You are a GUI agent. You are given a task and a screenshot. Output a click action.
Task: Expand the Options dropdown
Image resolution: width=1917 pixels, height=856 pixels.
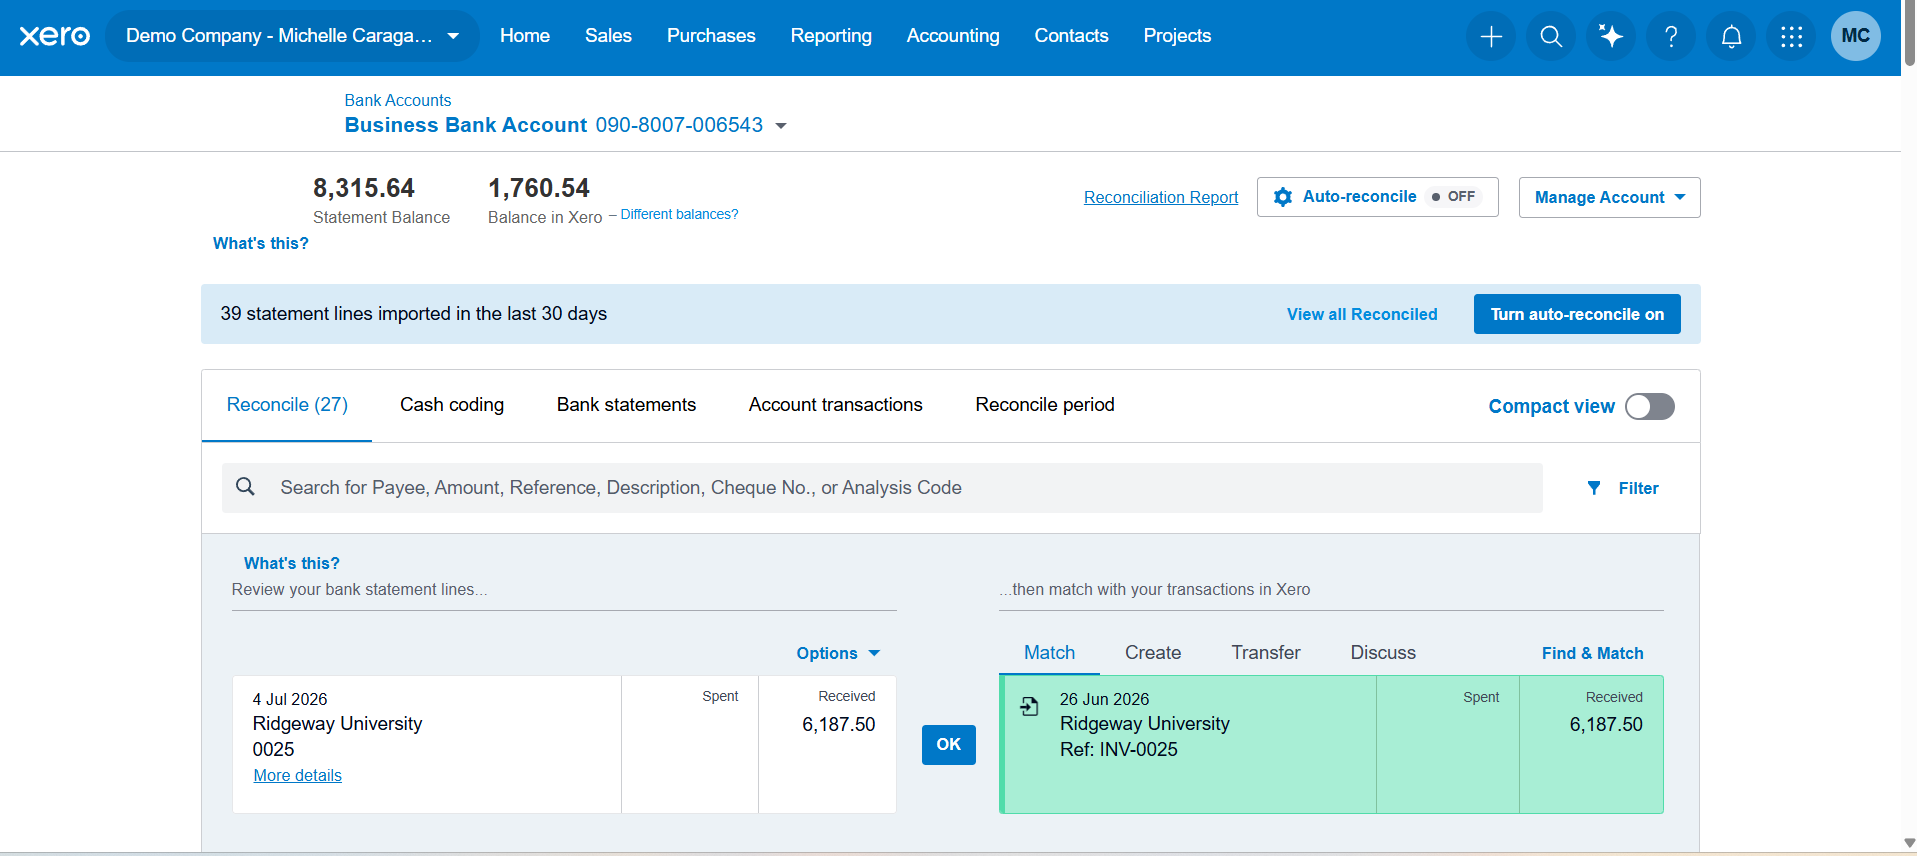pyautogui.click(x=838, y=653)
